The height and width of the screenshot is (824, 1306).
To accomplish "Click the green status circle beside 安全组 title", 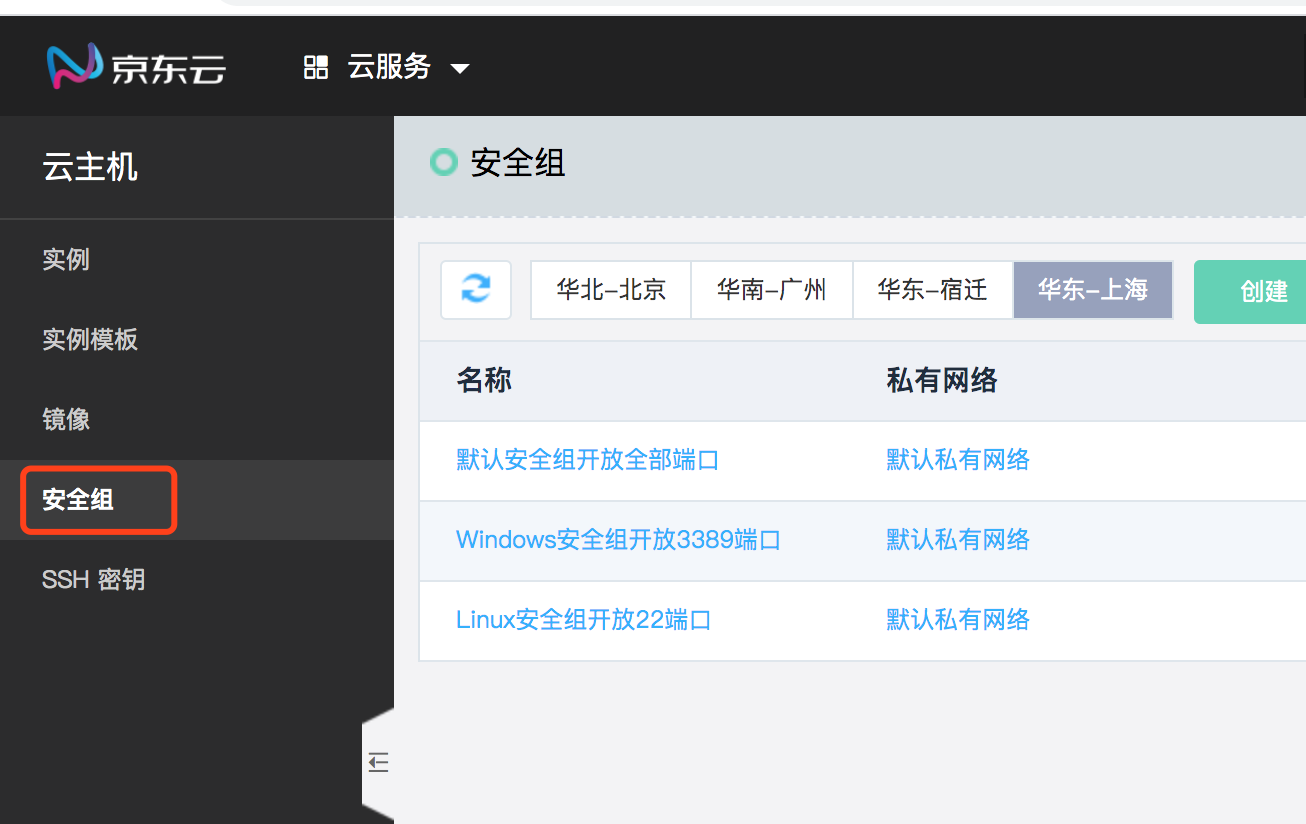I will [443, 161].
